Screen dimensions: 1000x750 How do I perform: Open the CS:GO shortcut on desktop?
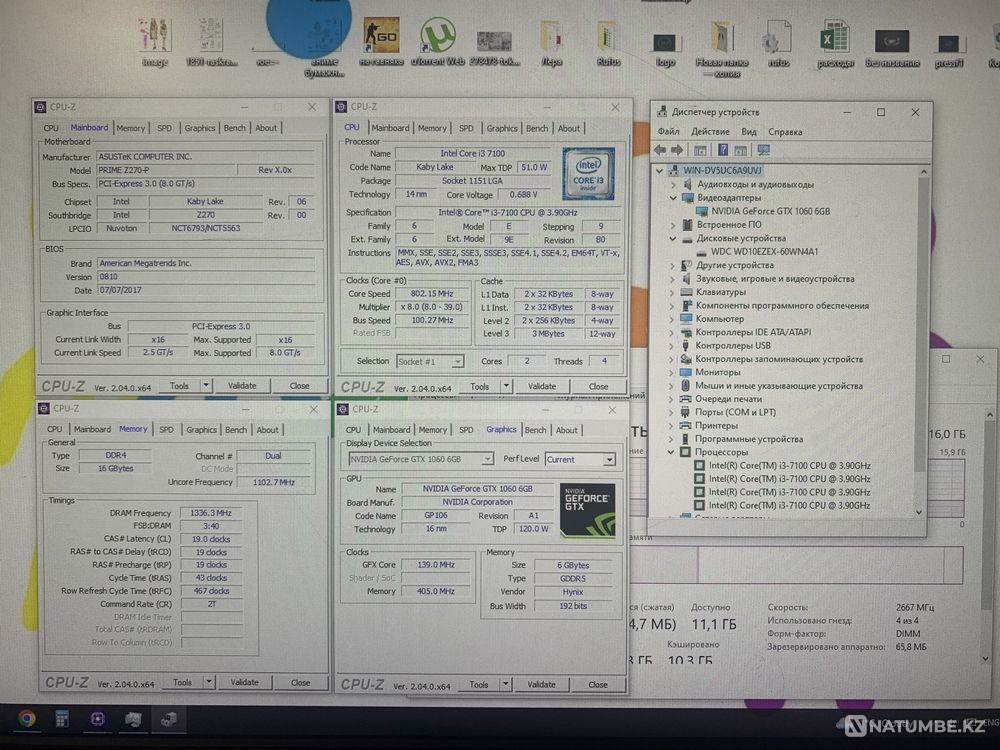pos(381,41)
